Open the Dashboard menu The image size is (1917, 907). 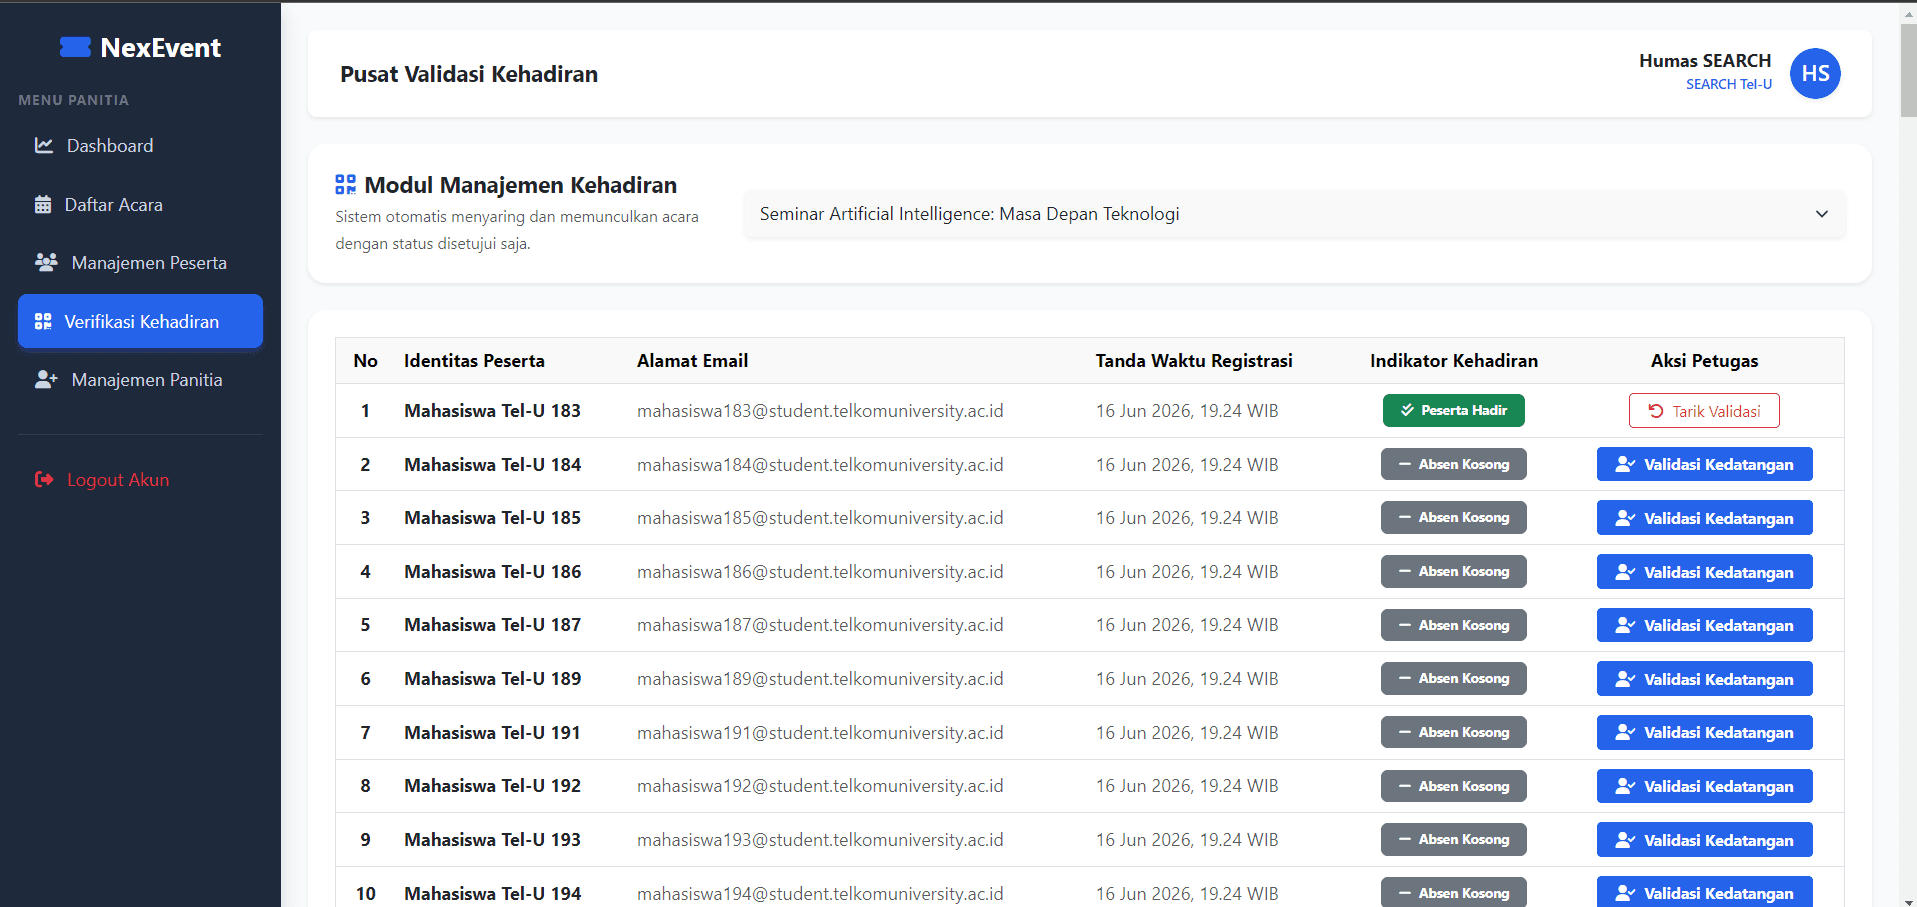pos(140,145)
